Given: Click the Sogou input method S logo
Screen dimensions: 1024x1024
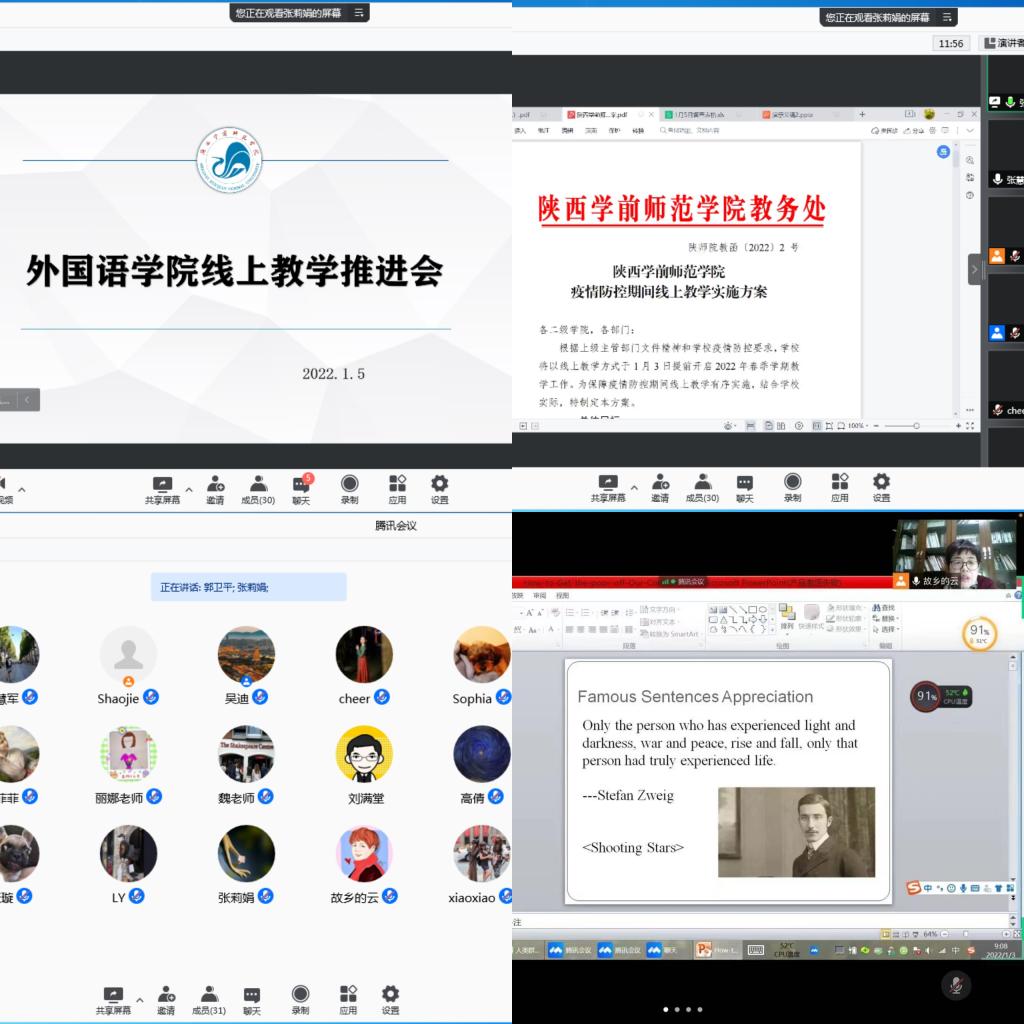Looking at the screenshot, I should click(x=913, y=888).
